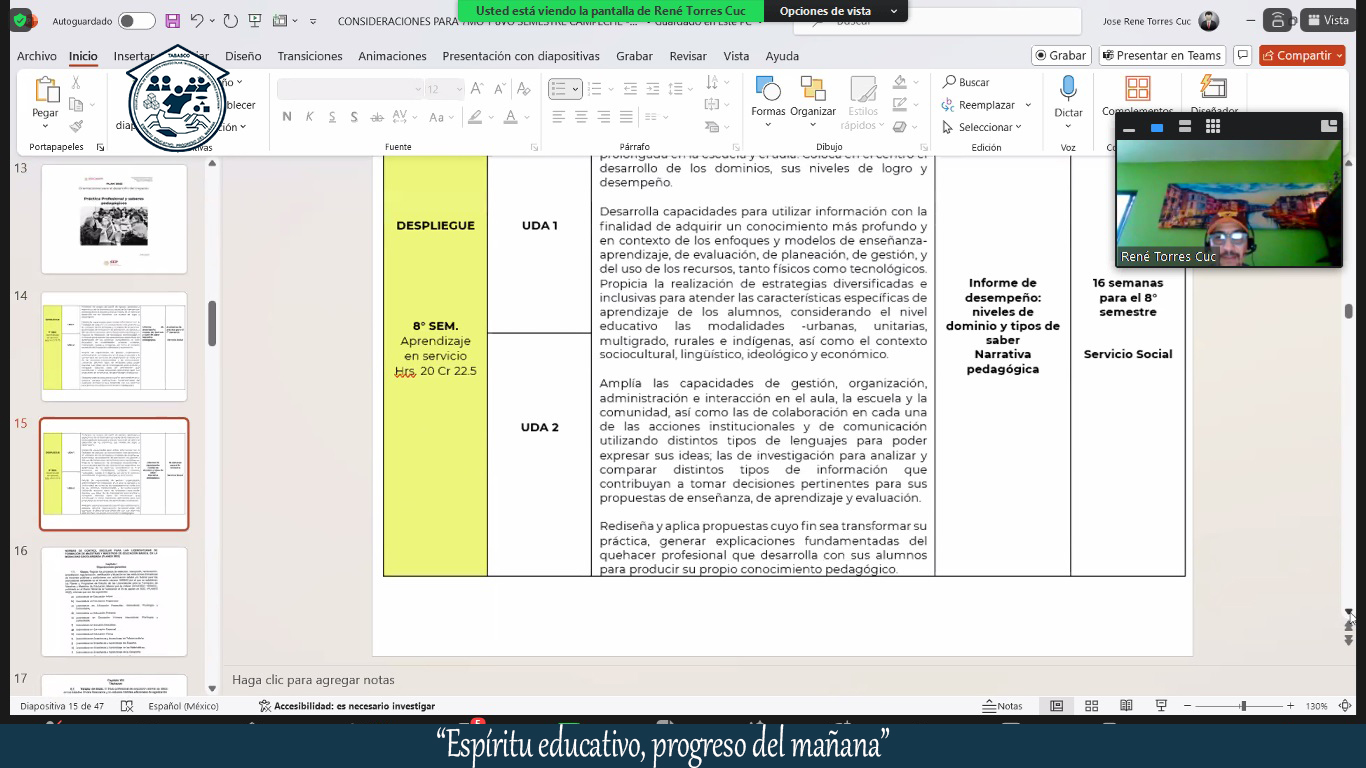Open the font name combo box

point(350,89)
